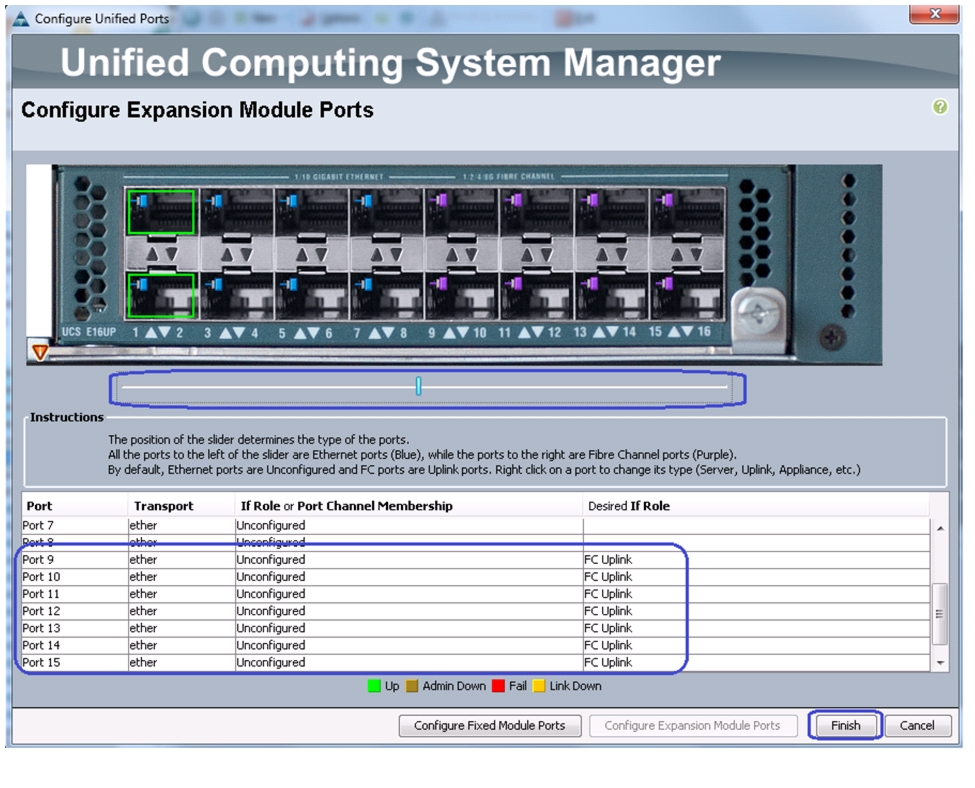
Task: Click the brown Admin Down legend swatch
Action: tap(412, 686)
